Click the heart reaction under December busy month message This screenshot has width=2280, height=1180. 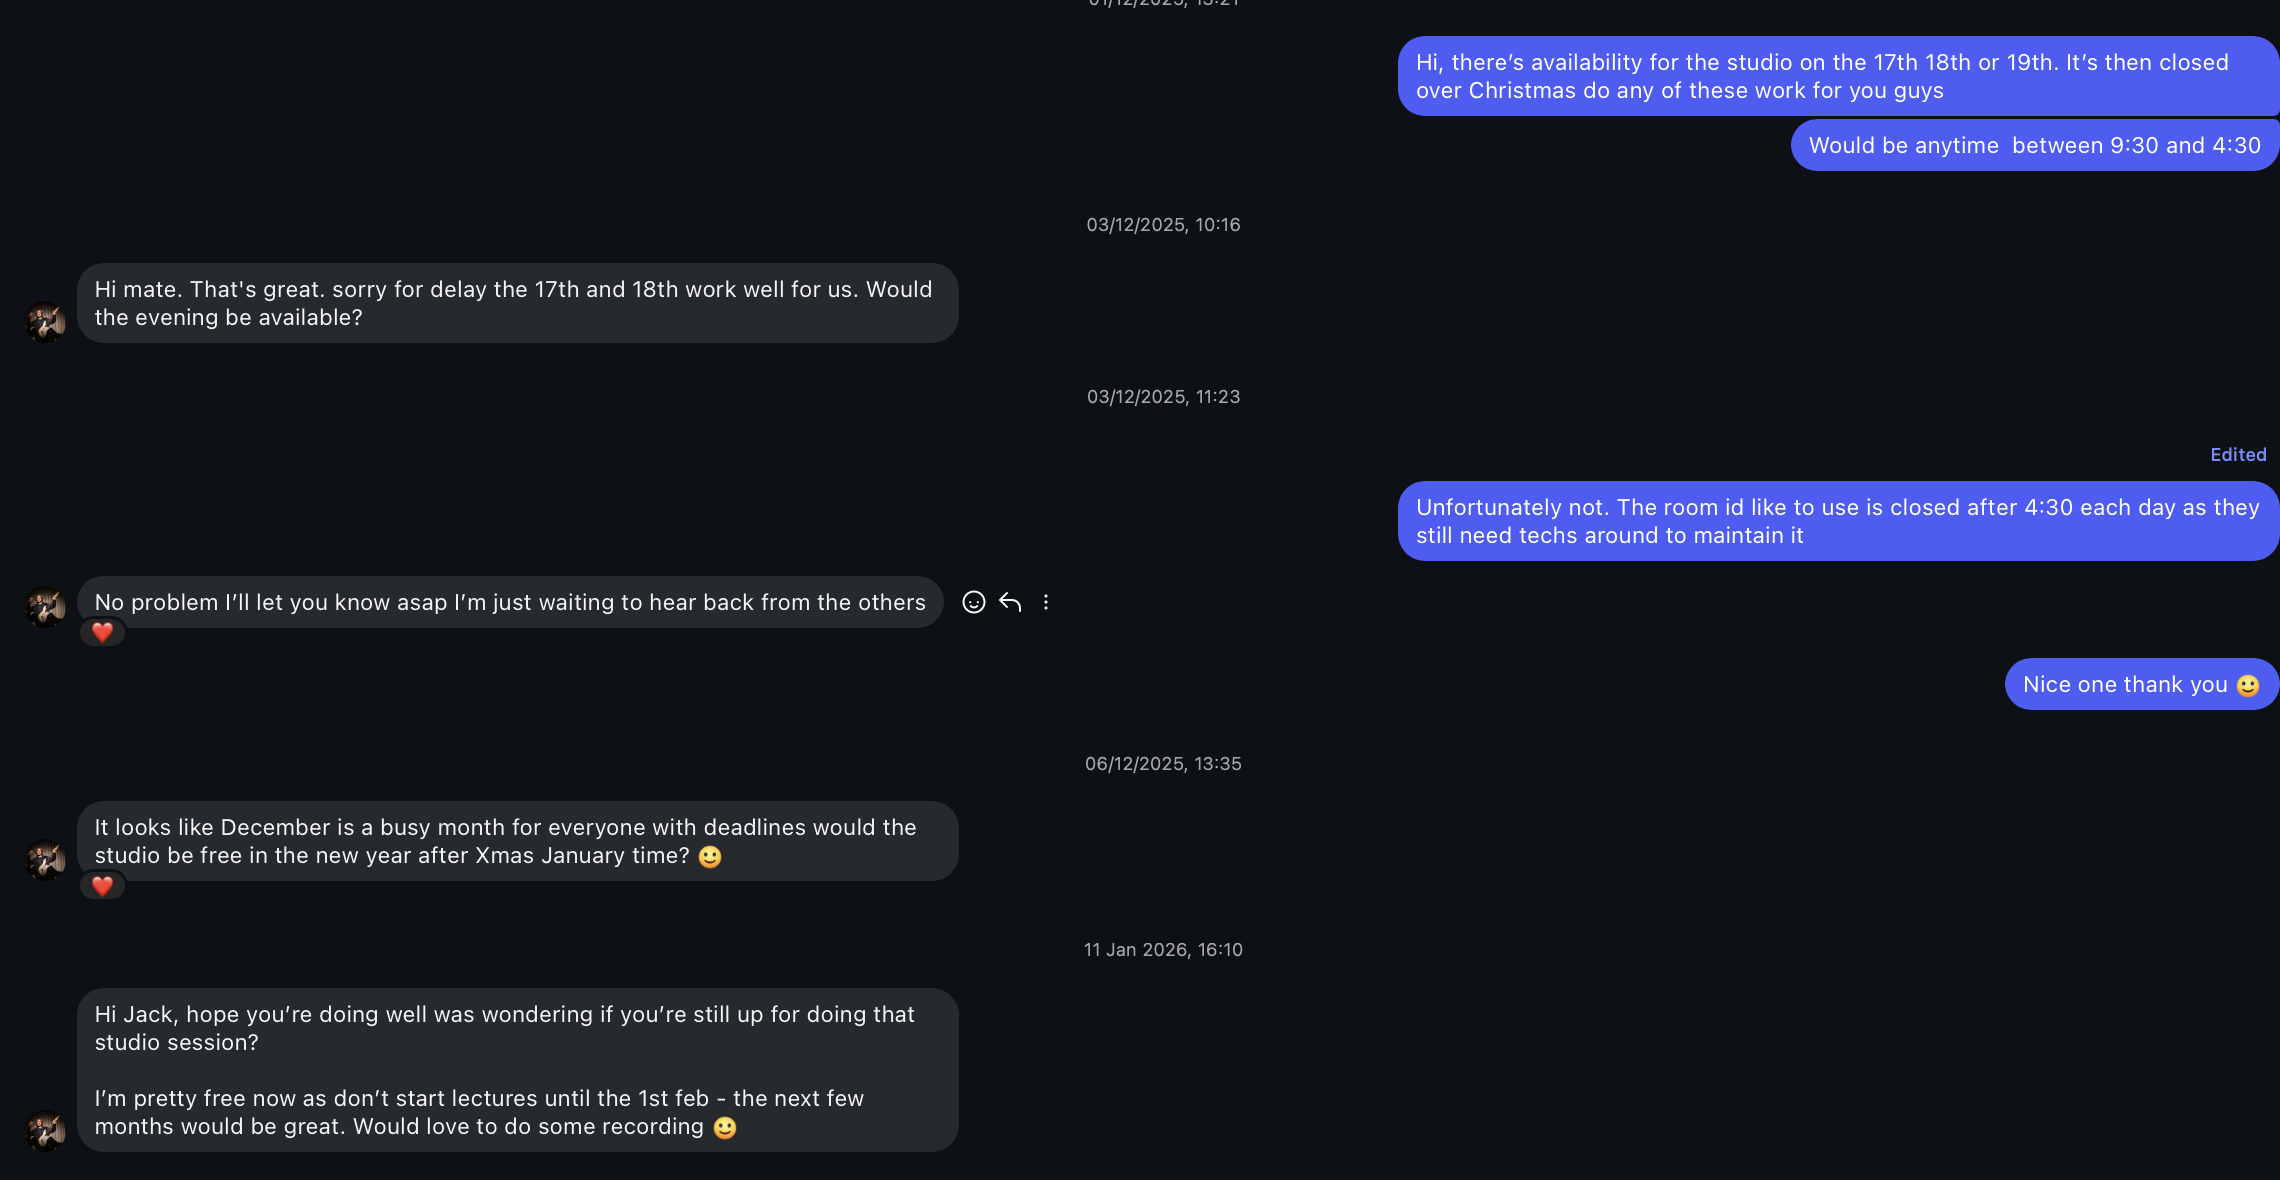[102, 885]
